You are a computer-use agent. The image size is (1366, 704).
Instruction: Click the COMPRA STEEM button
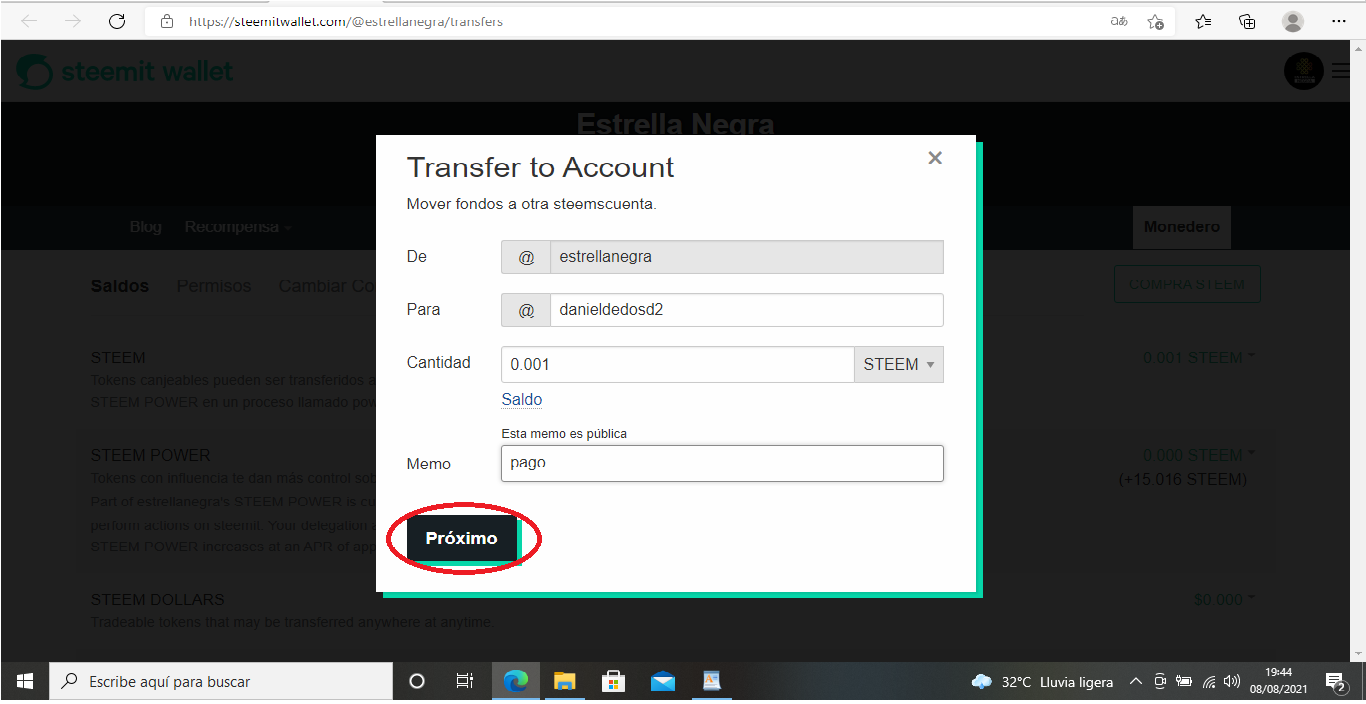click(1187, 284)
